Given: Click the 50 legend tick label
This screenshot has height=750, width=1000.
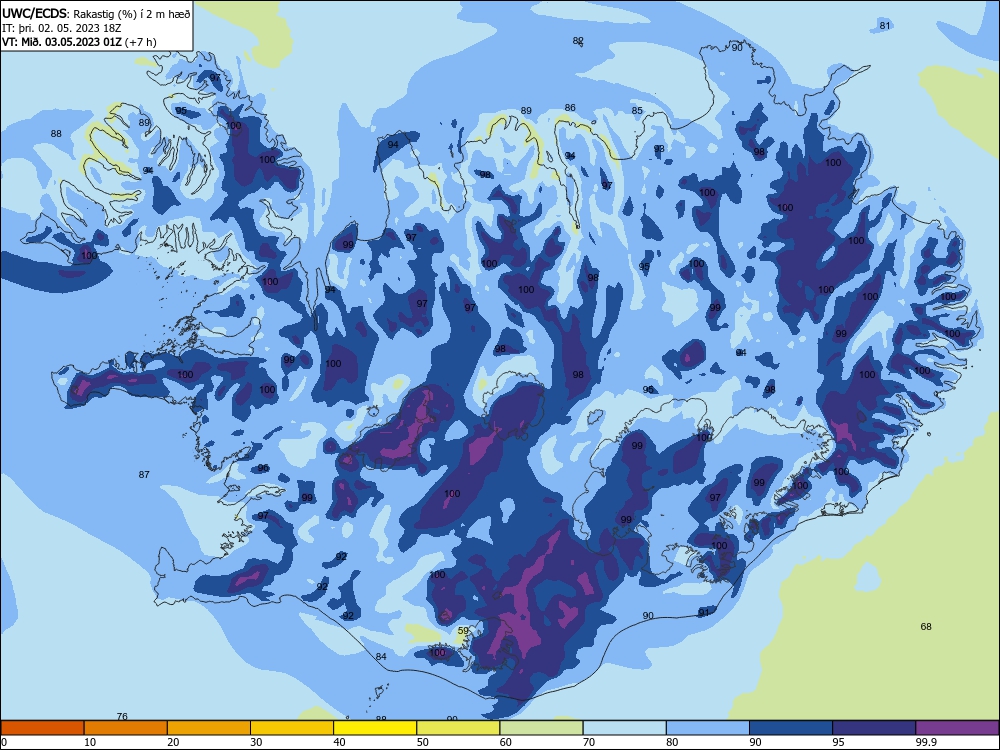Looking at the screenshot, I should tap(422, 742).
